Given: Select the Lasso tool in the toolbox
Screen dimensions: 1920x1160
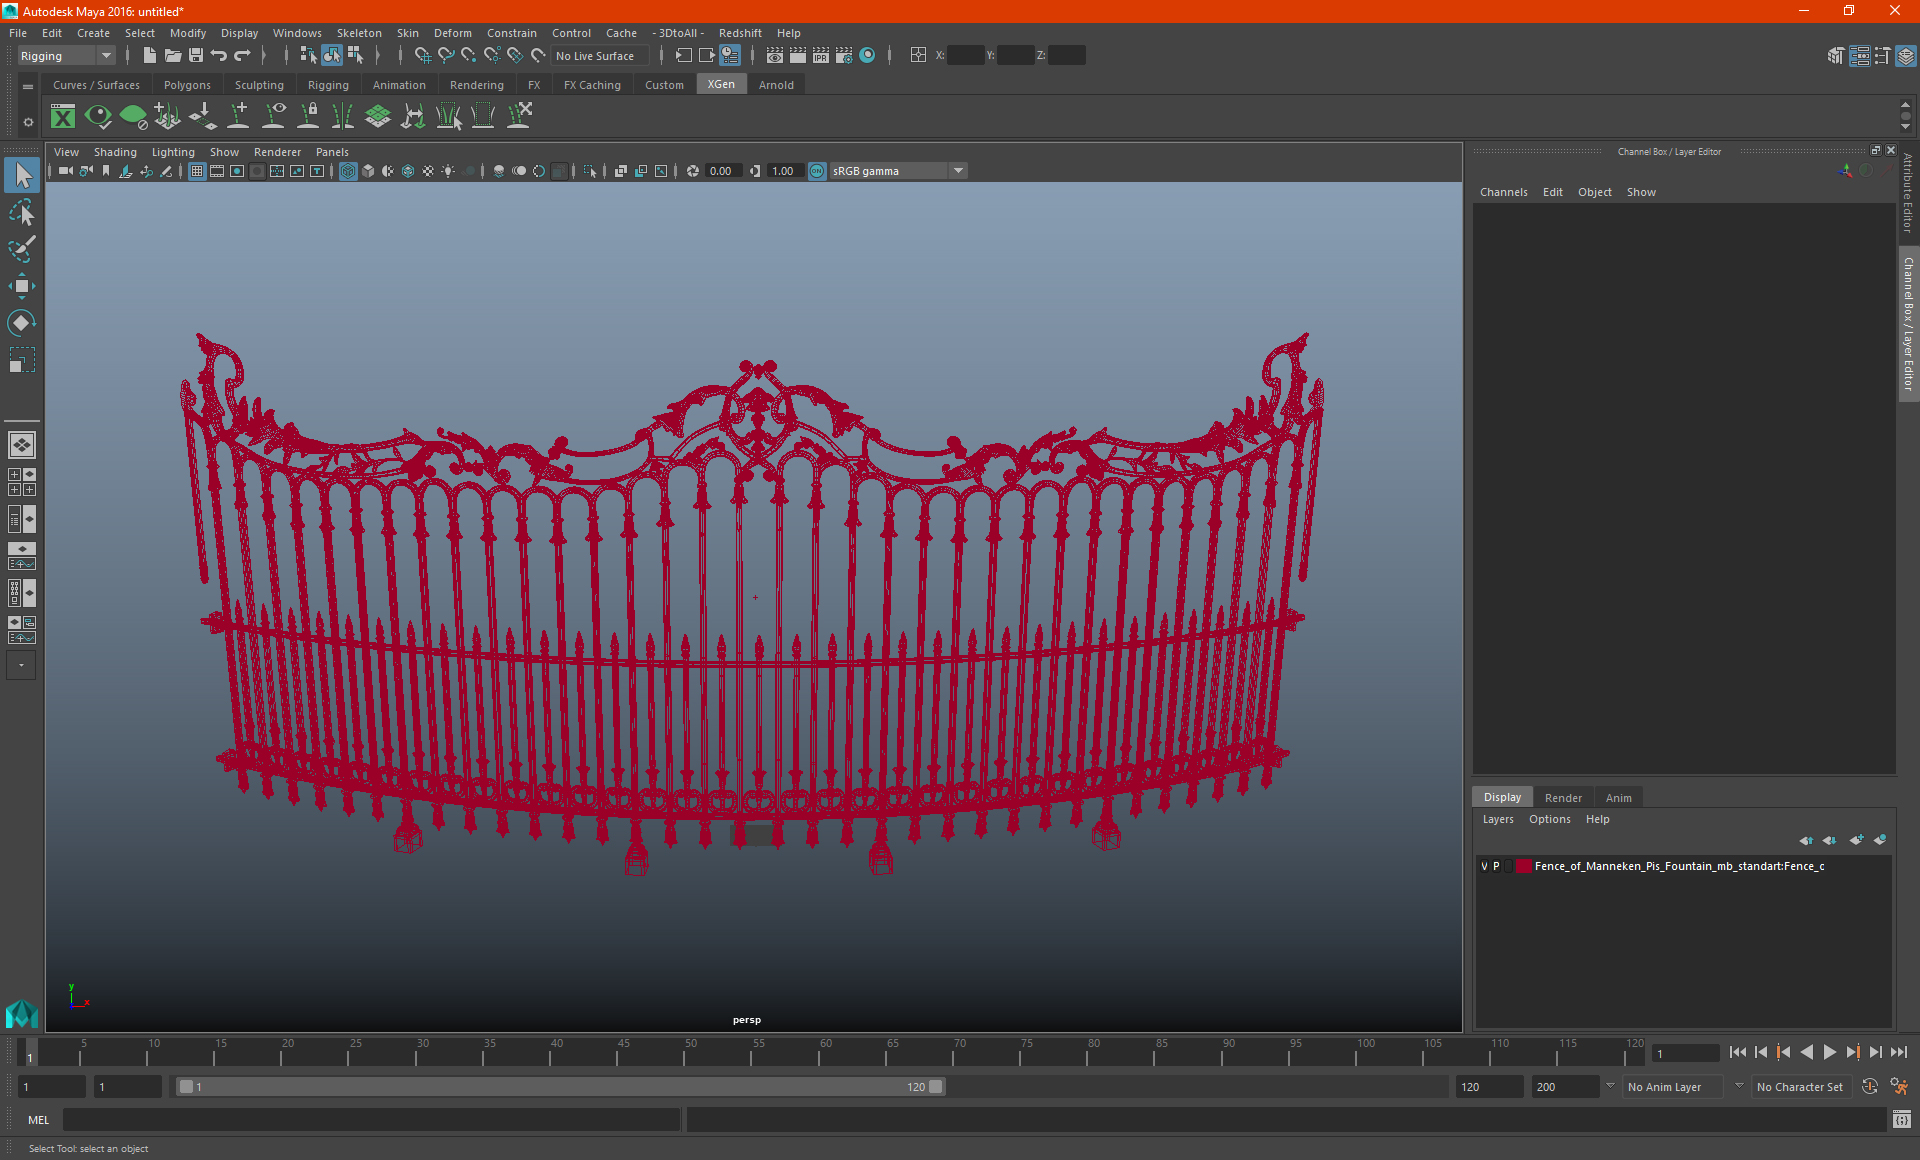Looking at the screenshot, I should click(22, 213).
